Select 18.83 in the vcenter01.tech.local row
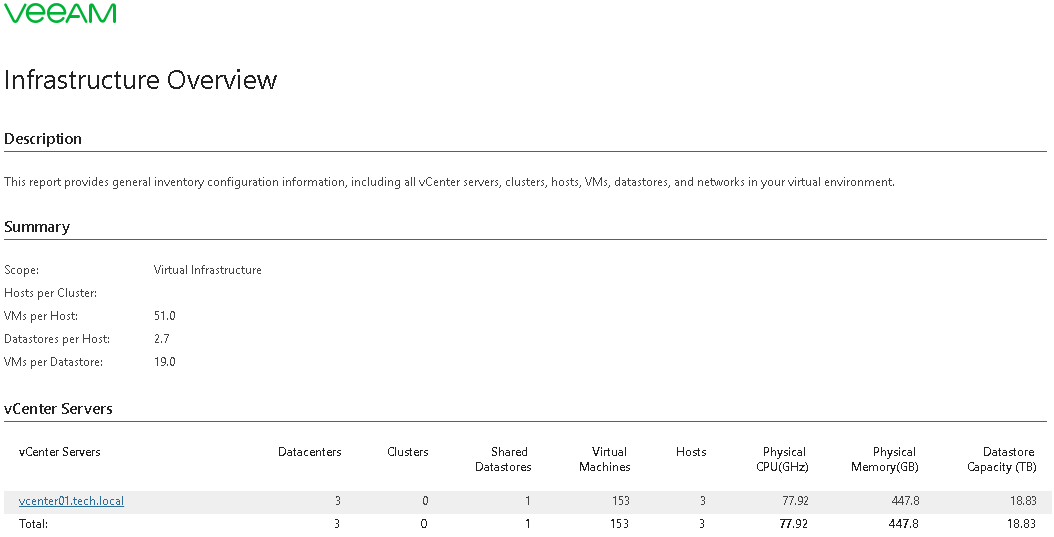The image size is (1054, 537). (x=1023, y=501)
